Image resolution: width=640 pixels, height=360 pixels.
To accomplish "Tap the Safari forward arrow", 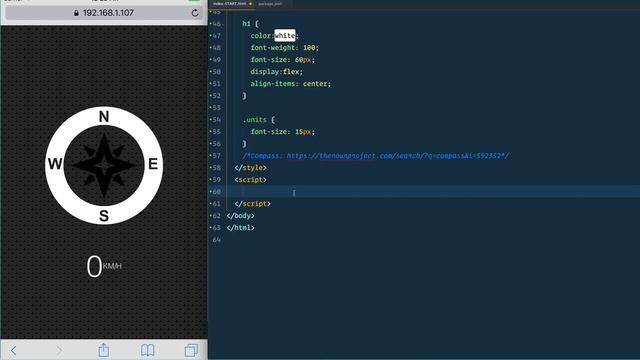I will tap(60, 350).
